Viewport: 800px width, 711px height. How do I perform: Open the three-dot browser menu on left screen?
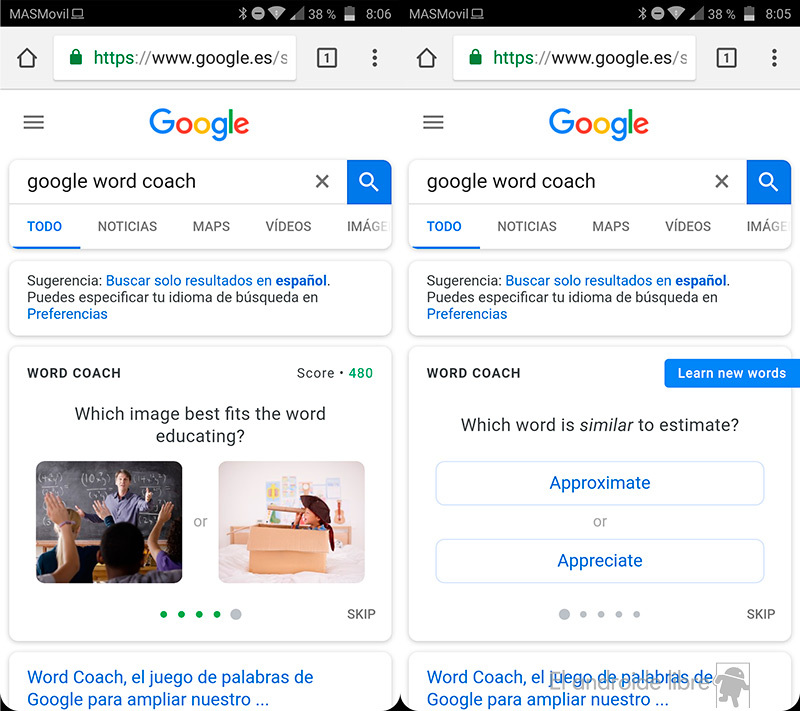click(374, 58)
